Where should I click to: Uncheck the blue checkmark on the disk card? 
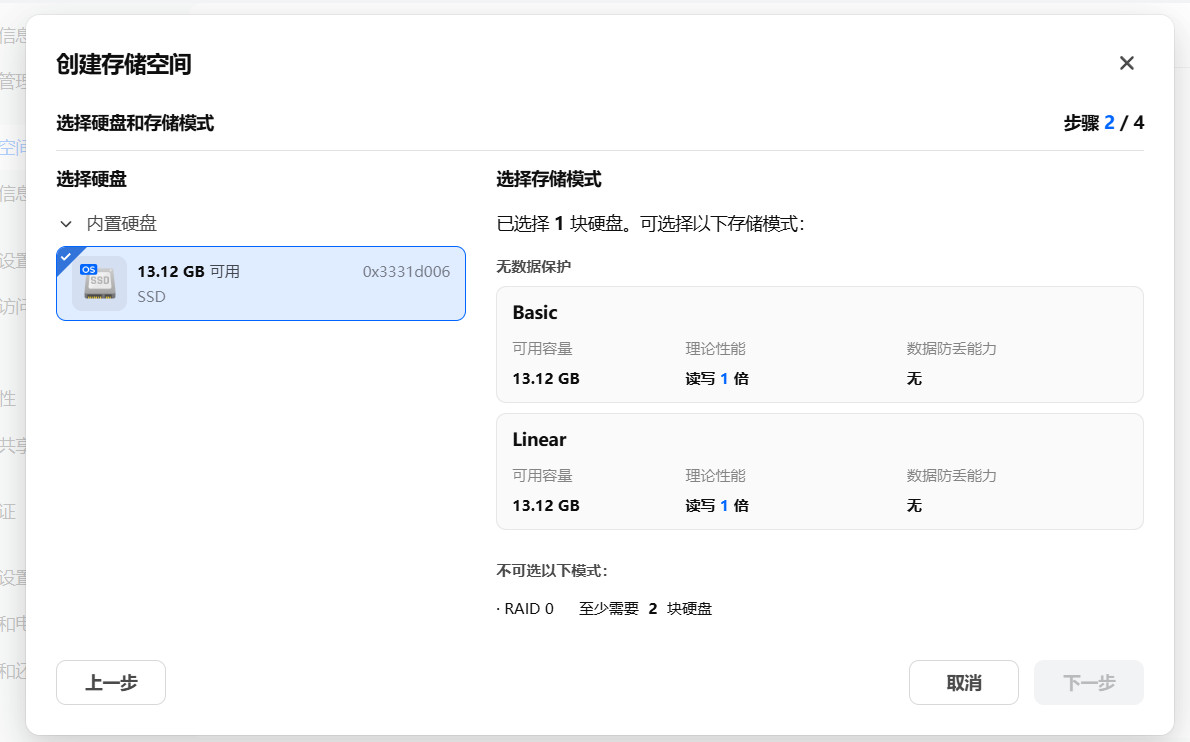coord(66,256)
